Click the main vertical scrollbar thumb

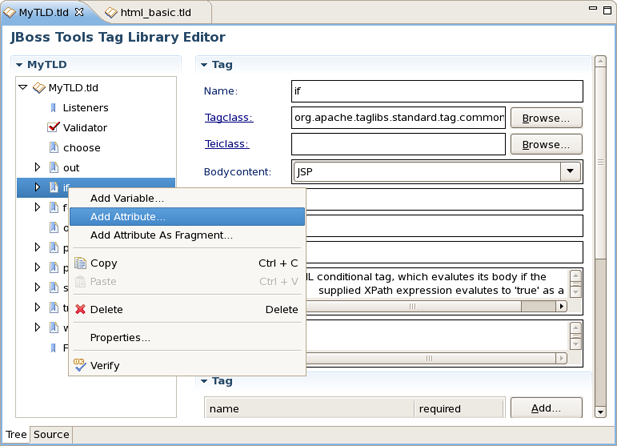[x=600, y=162]
